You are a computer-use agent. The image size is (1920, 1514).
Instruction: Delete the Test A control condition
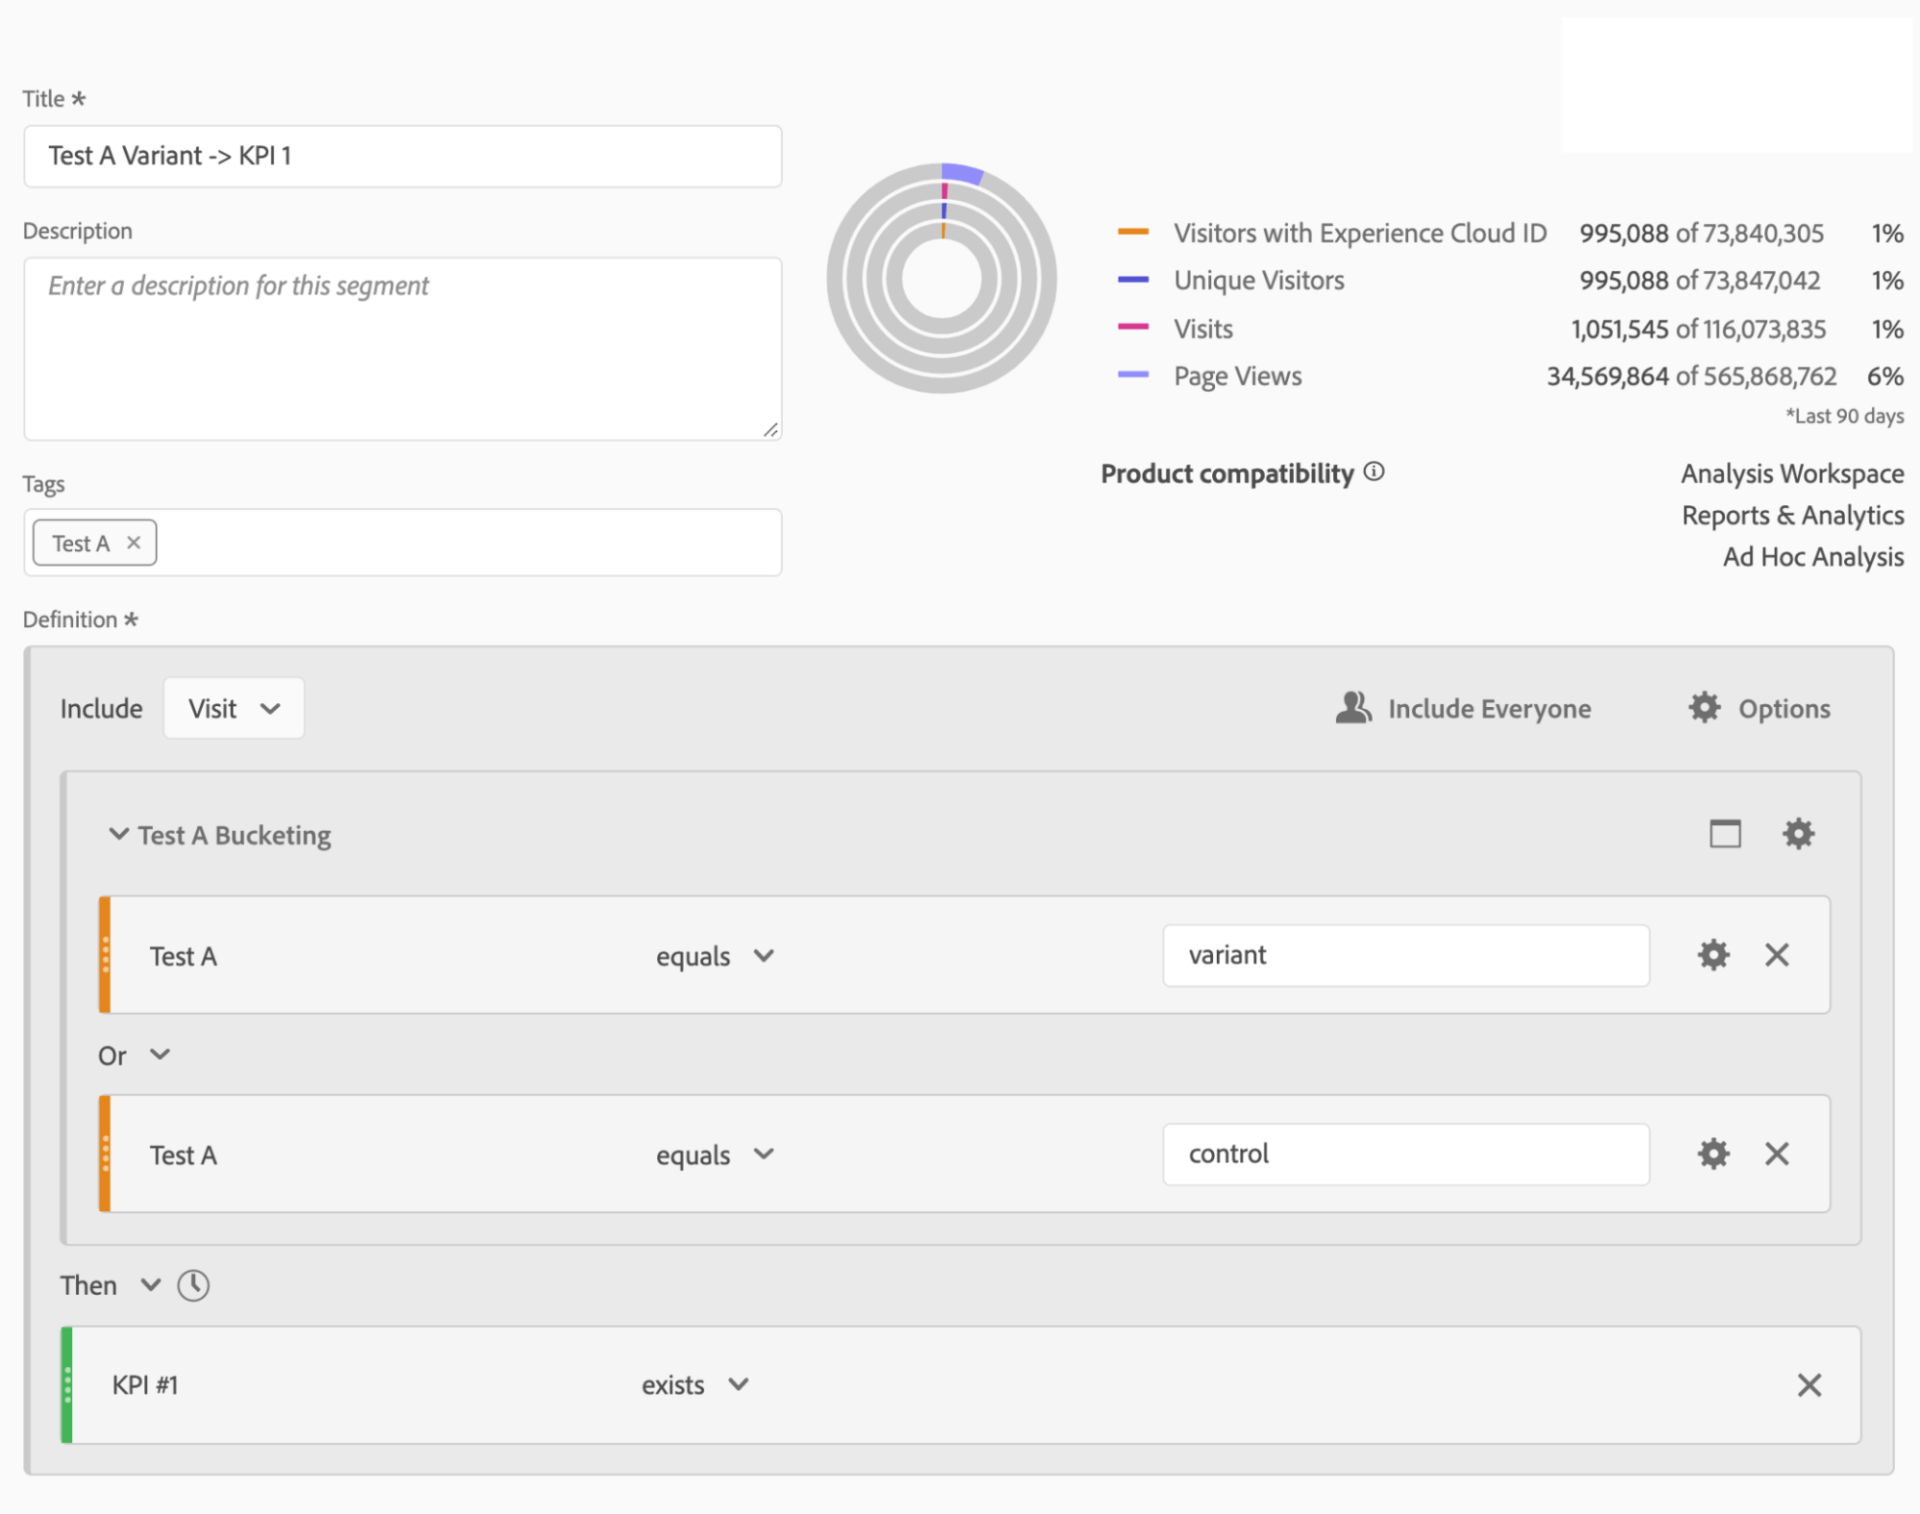point(1777,1153)
